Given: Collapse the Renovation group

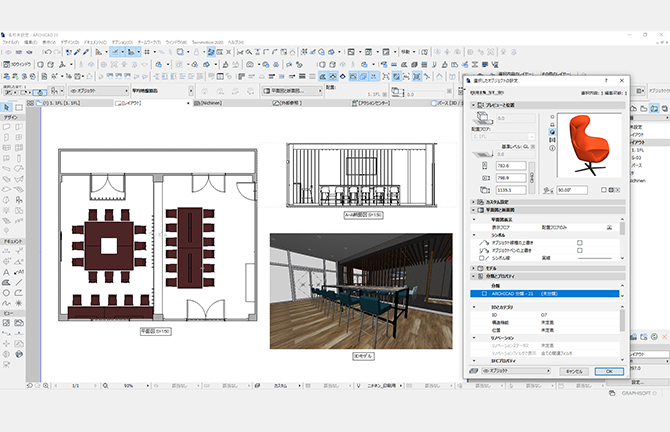Looking at the screenshot, I should click(474, 338).
